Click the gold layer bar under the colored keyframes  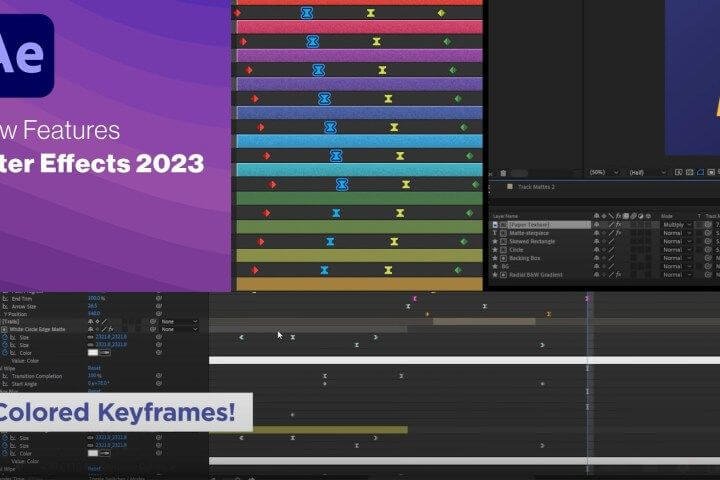coord(360,284)
